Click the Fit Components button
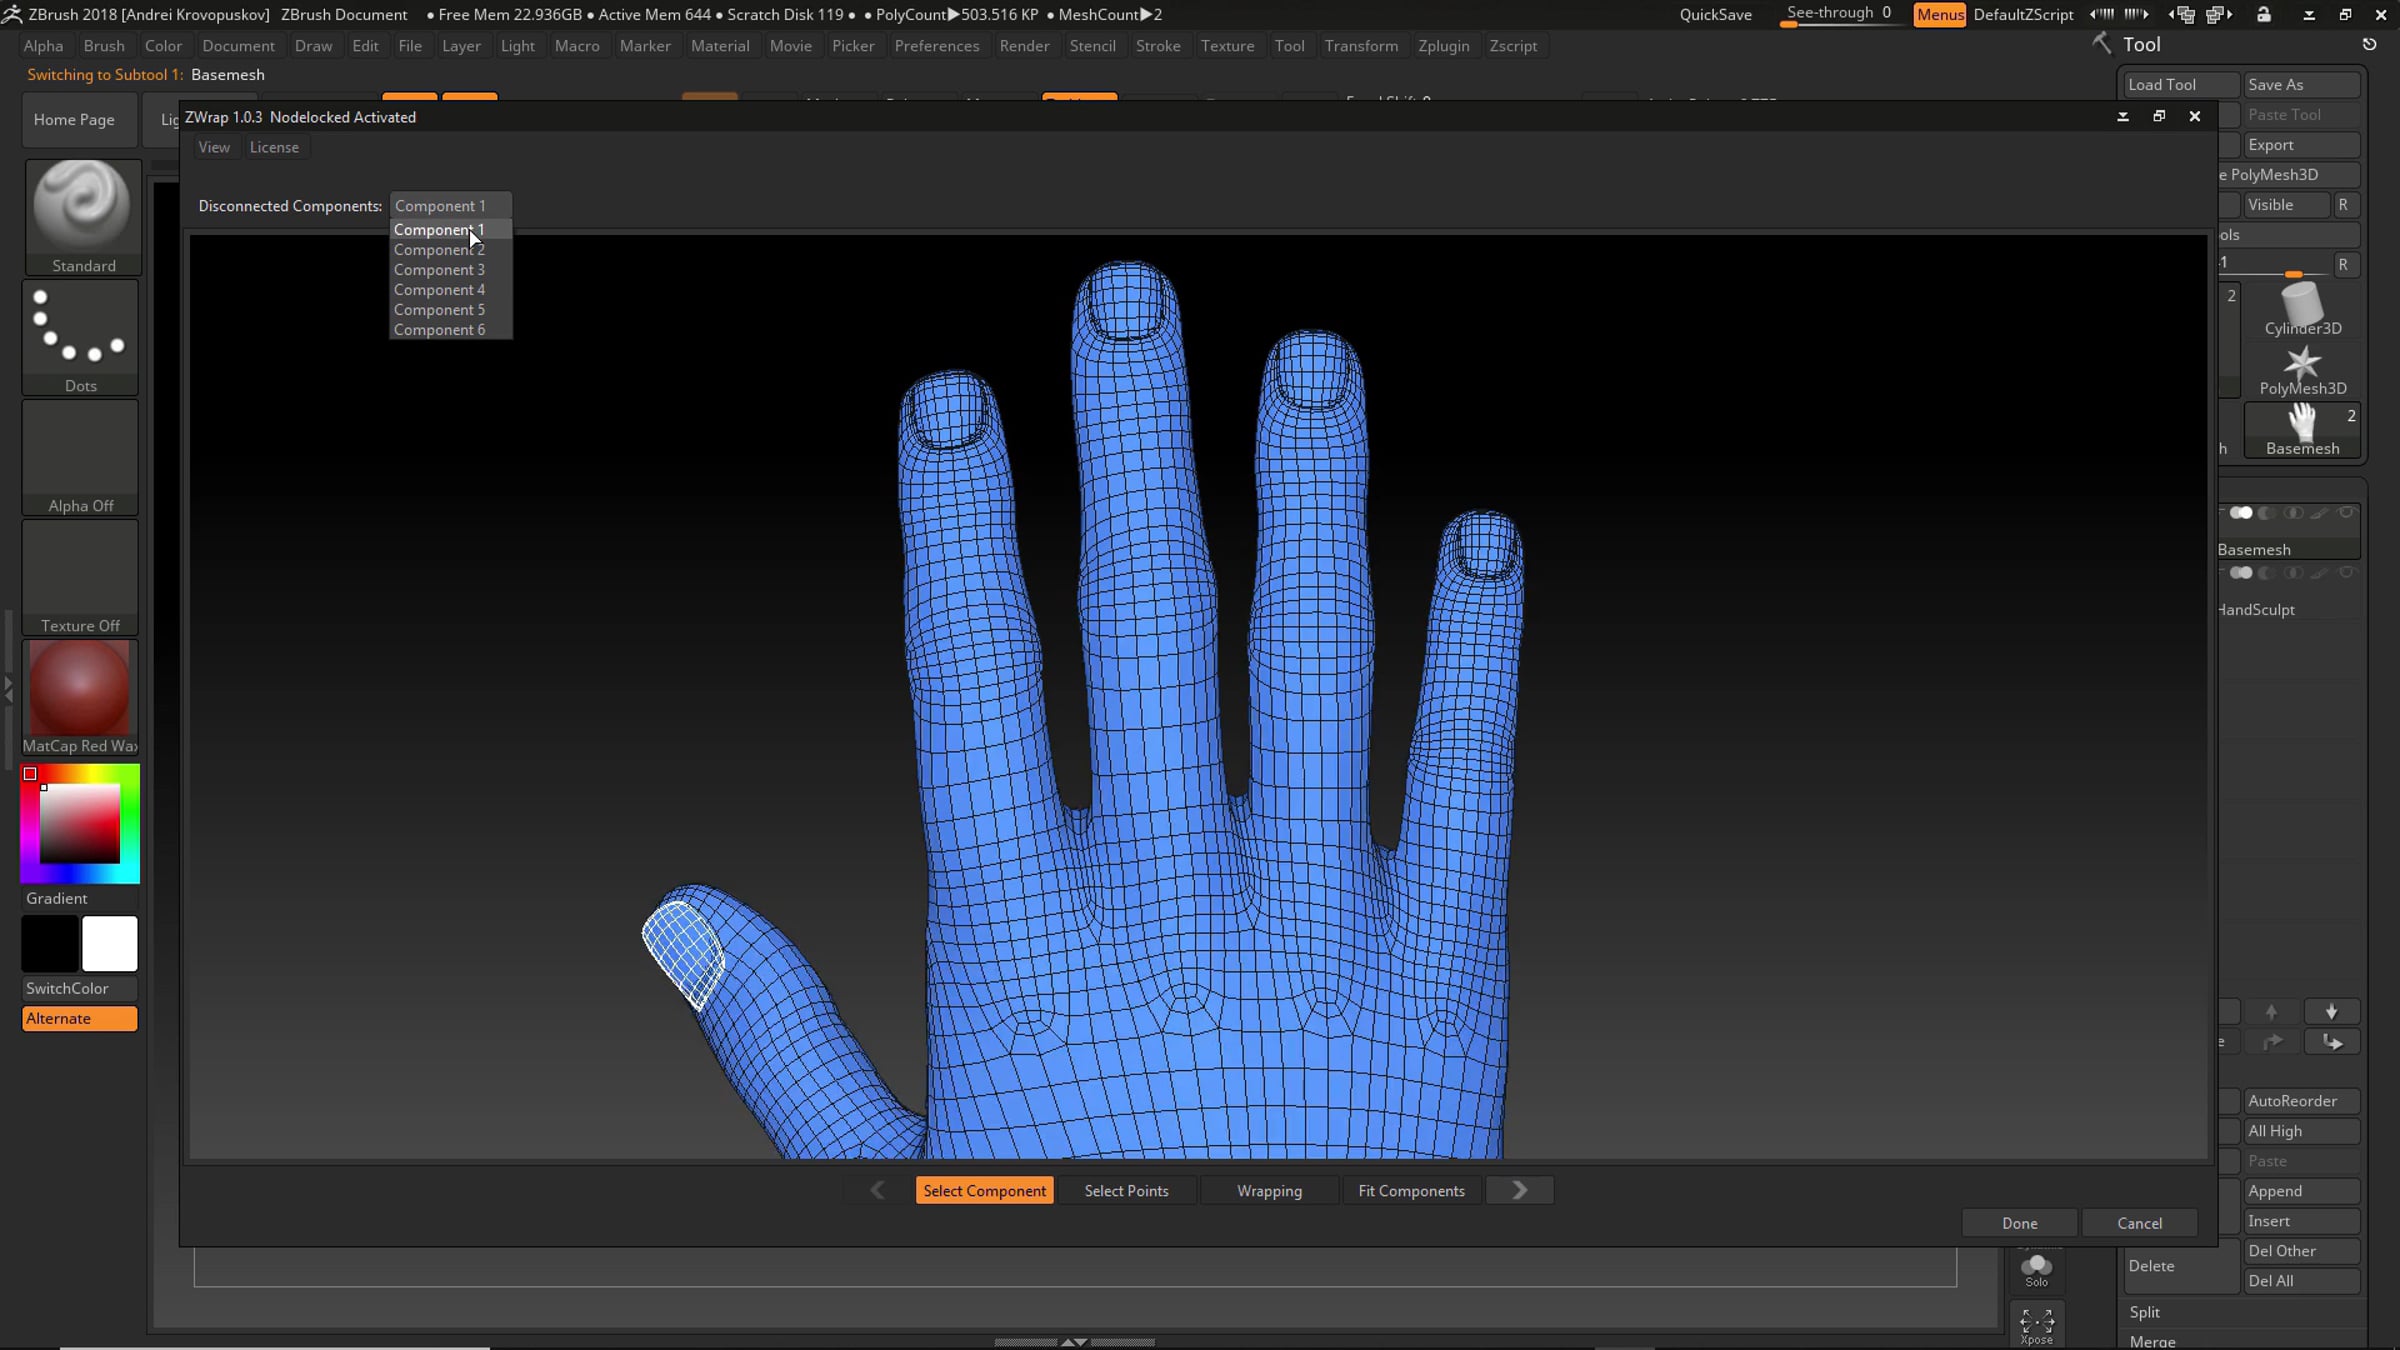 (x=1411, y=1190)
